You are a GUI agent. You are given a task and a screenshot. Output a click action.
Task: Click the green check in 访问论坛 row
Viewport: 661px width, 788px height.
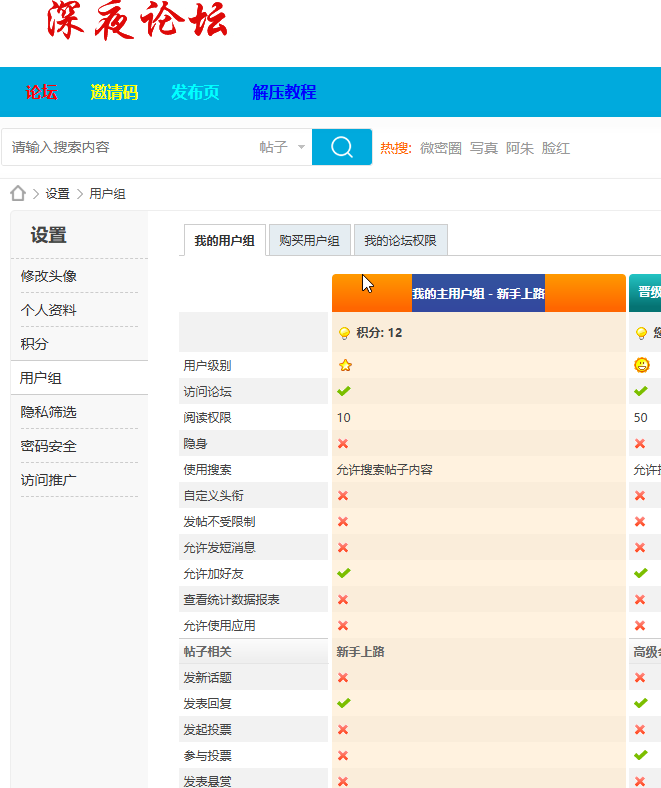(344, 391)
